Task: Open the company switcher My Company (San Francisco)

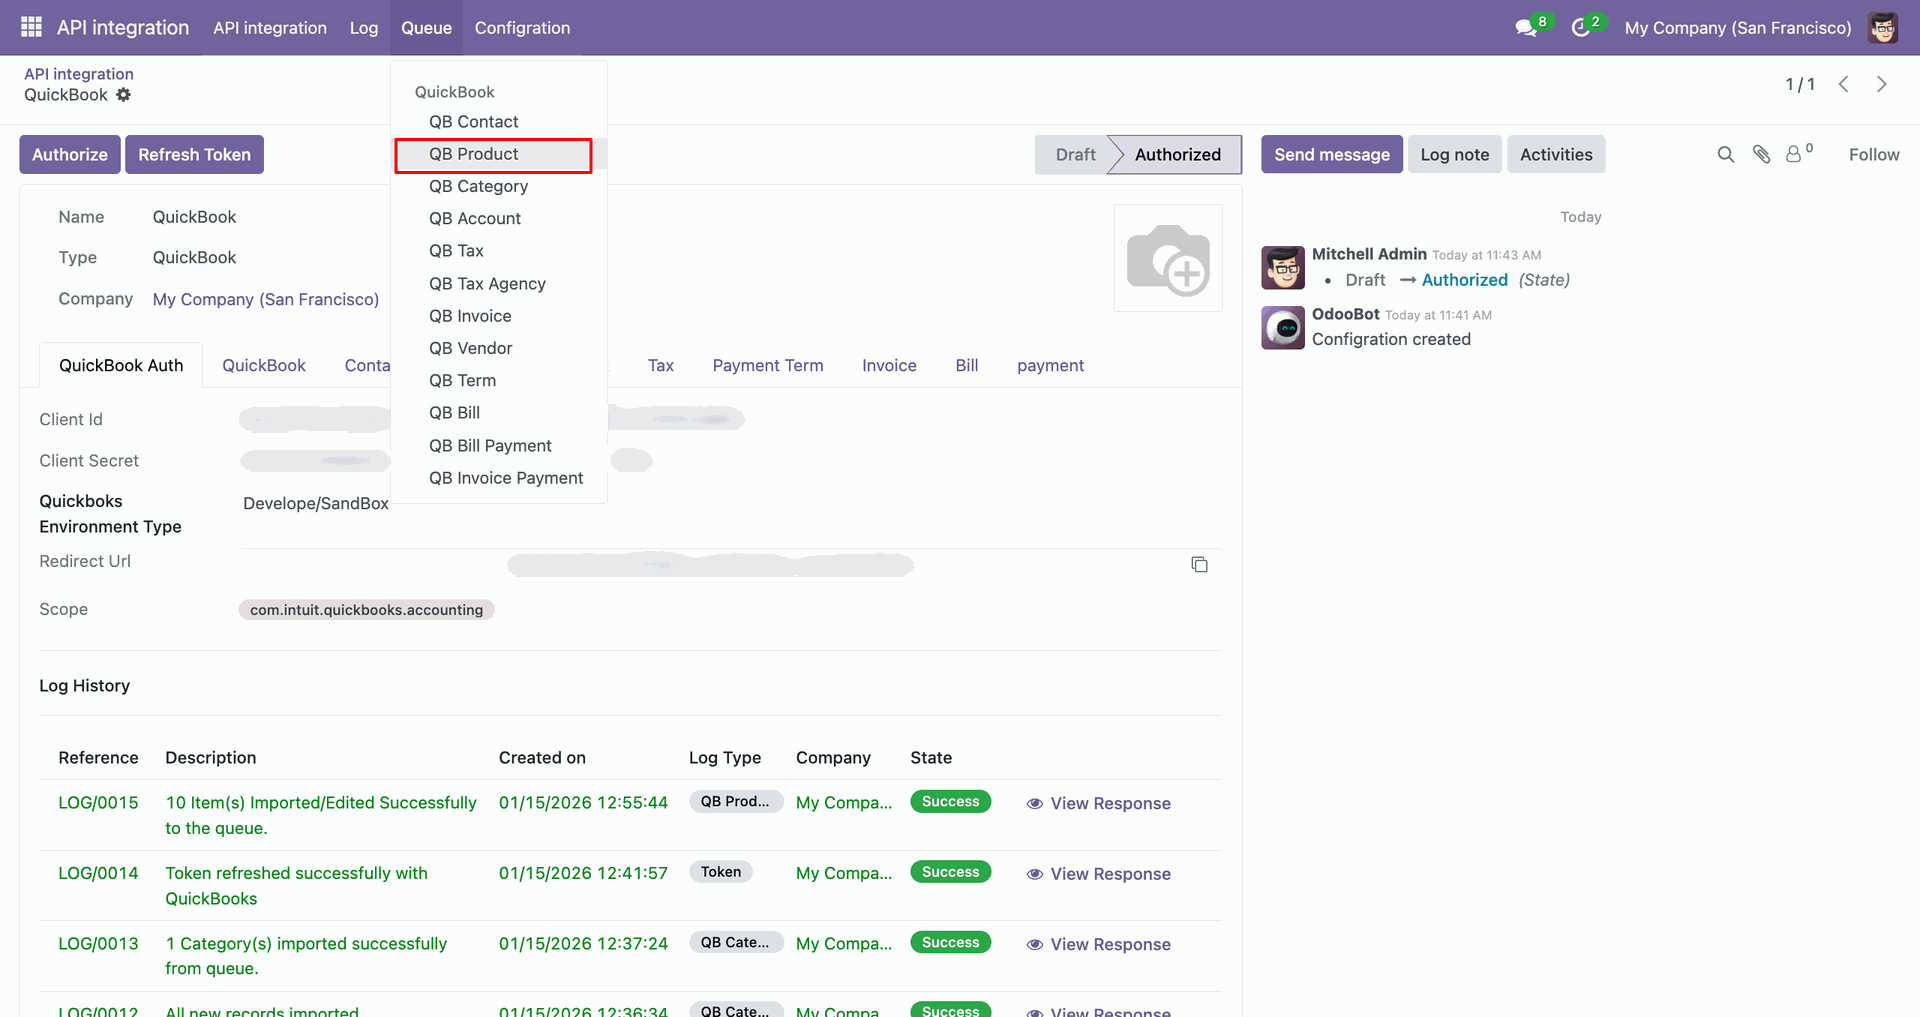Action: tap(1738, 28)
